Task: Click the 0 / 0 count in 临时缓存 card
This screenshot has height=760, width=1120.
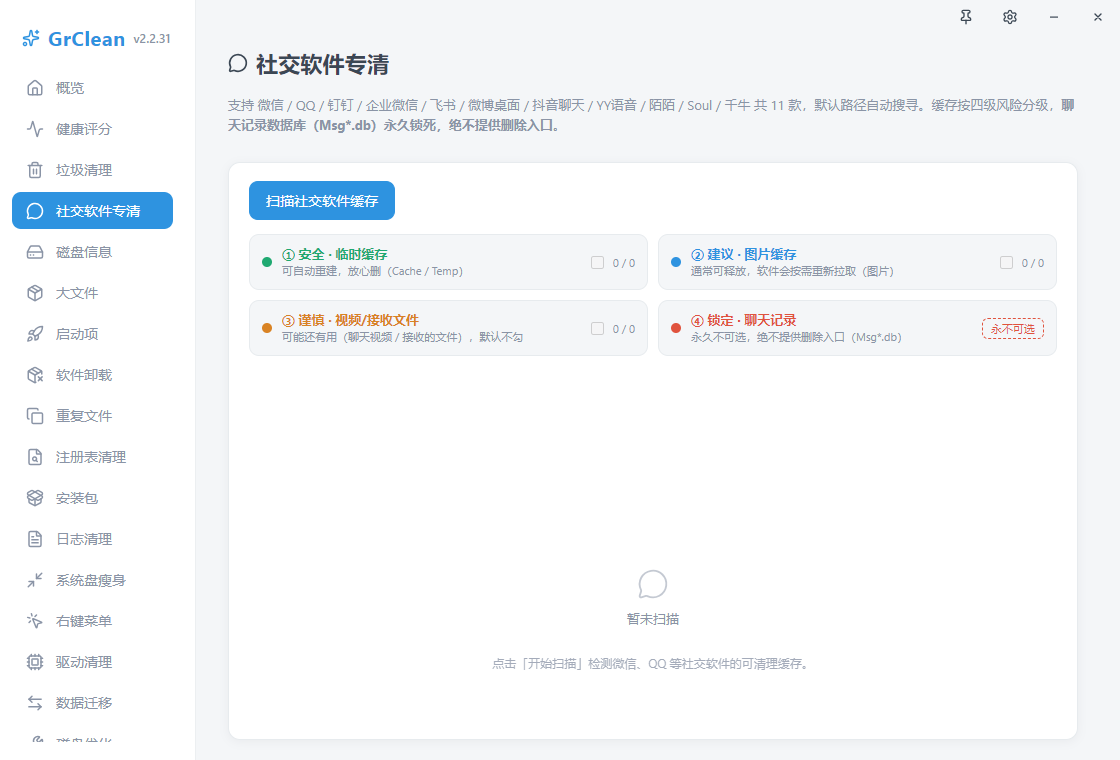Action: pyautogui.click(x=624, y=263)
